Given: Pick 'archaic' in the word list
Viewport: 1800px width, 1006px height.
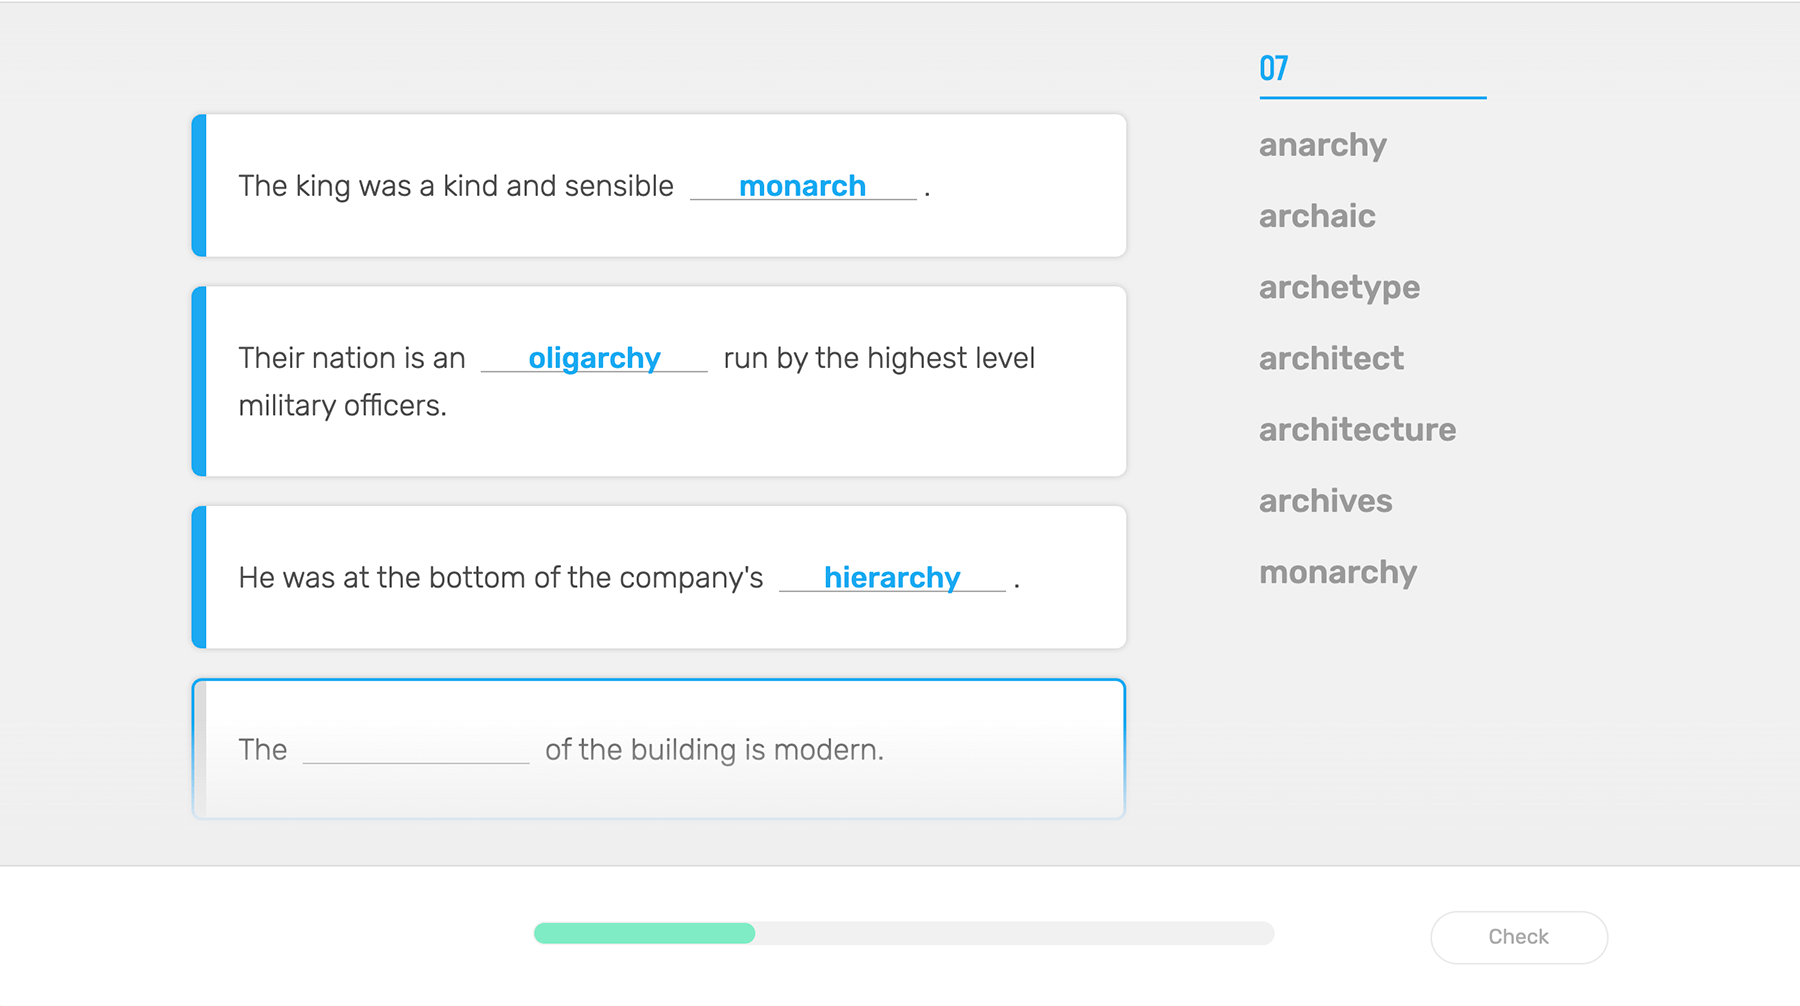Looking at the screenshot, I should point(1317,216).
